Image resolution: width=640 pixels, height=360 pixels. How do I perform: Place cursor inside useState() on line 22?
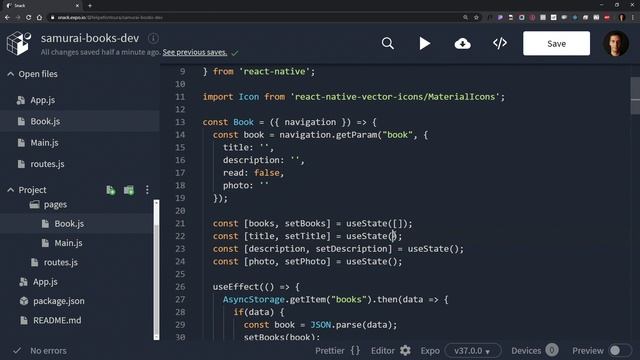[x=392, y=236]
